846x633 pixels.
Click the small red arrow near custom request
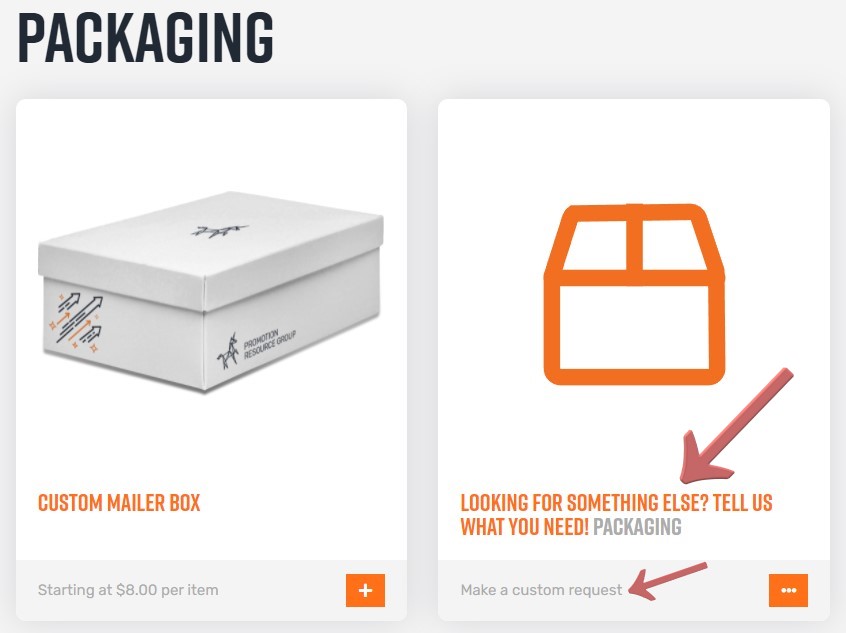pyautogui.click(x=668, y=581)
